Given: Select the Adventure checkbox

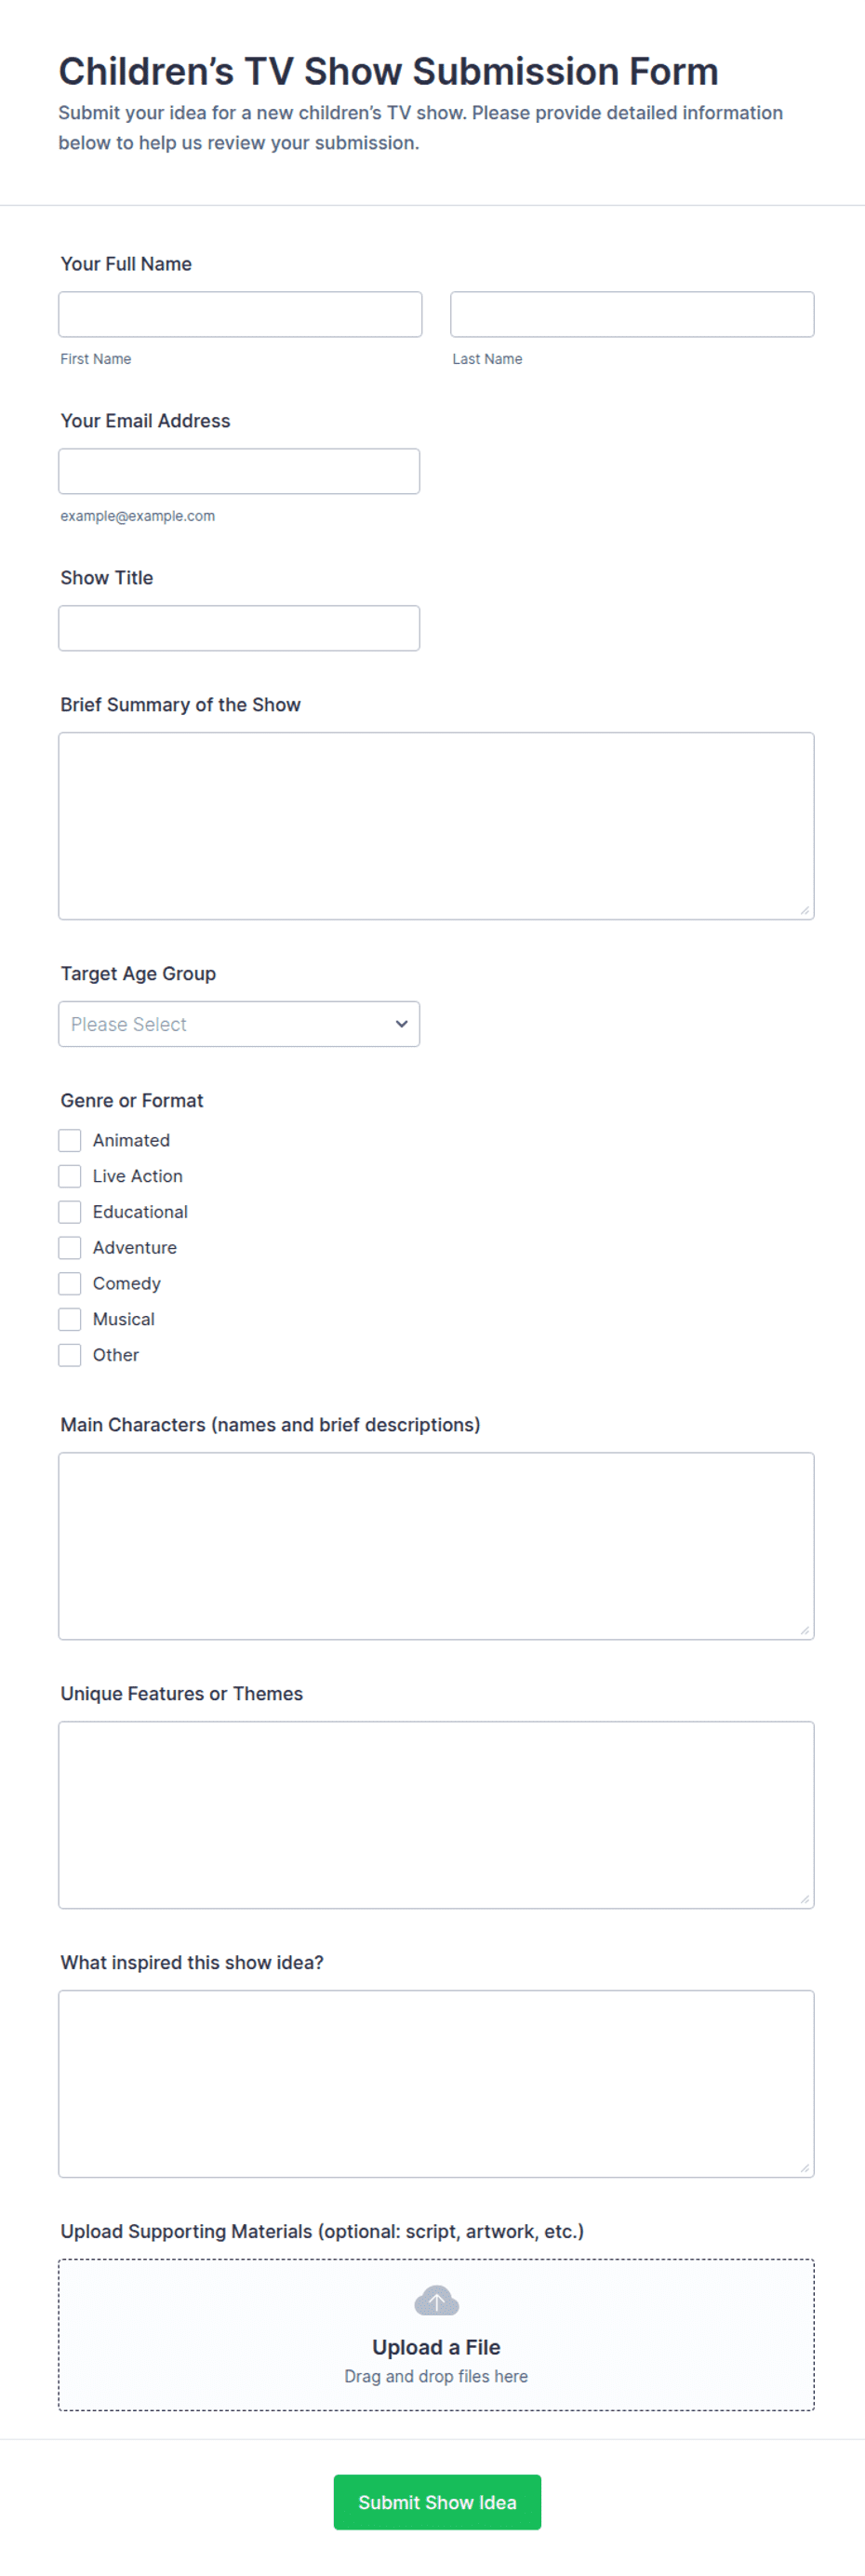Looking at the screenshot, I should coord(70,1247).
